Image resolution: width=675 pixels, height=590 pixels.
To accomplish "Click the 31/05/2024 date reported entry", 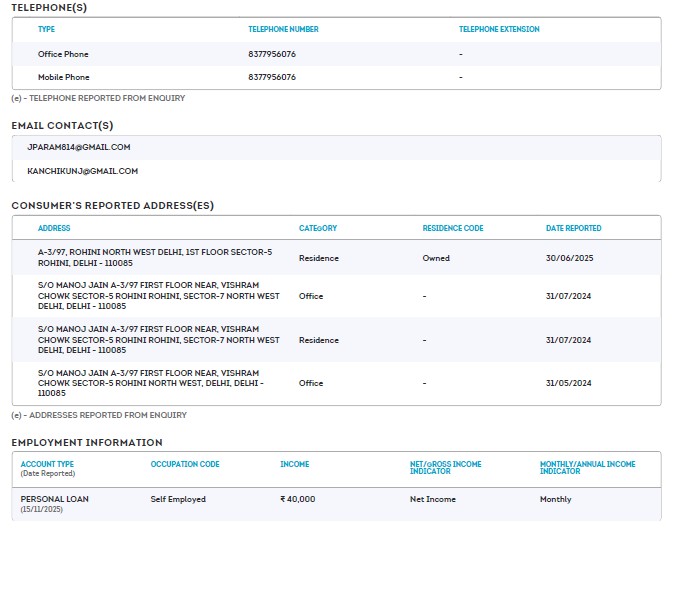I will 568,383.
